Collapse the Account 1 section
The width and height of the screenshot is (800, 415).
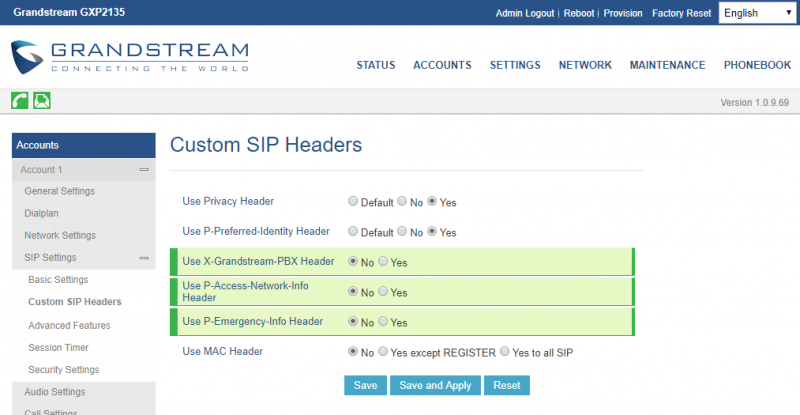point(144,169)
